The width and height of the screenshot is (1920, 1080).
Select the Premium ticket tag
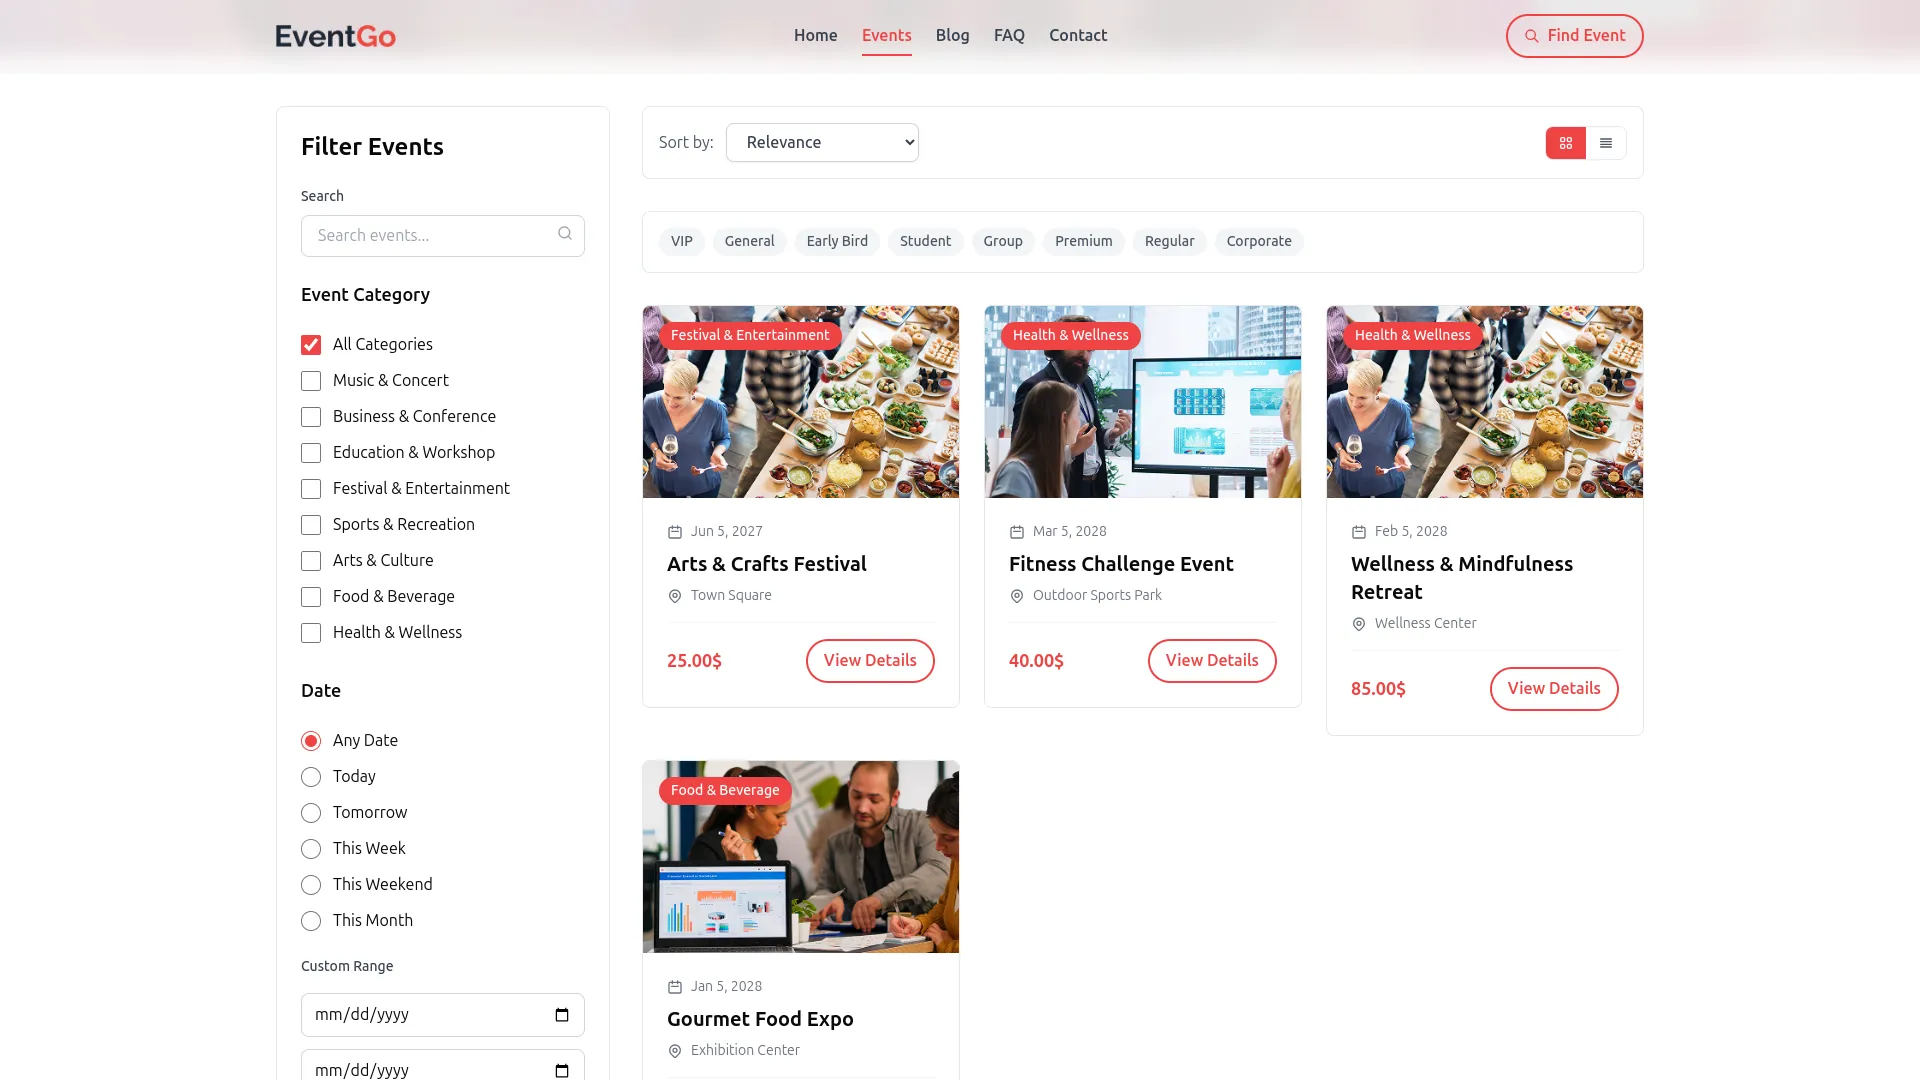[x=1084, y=242]
